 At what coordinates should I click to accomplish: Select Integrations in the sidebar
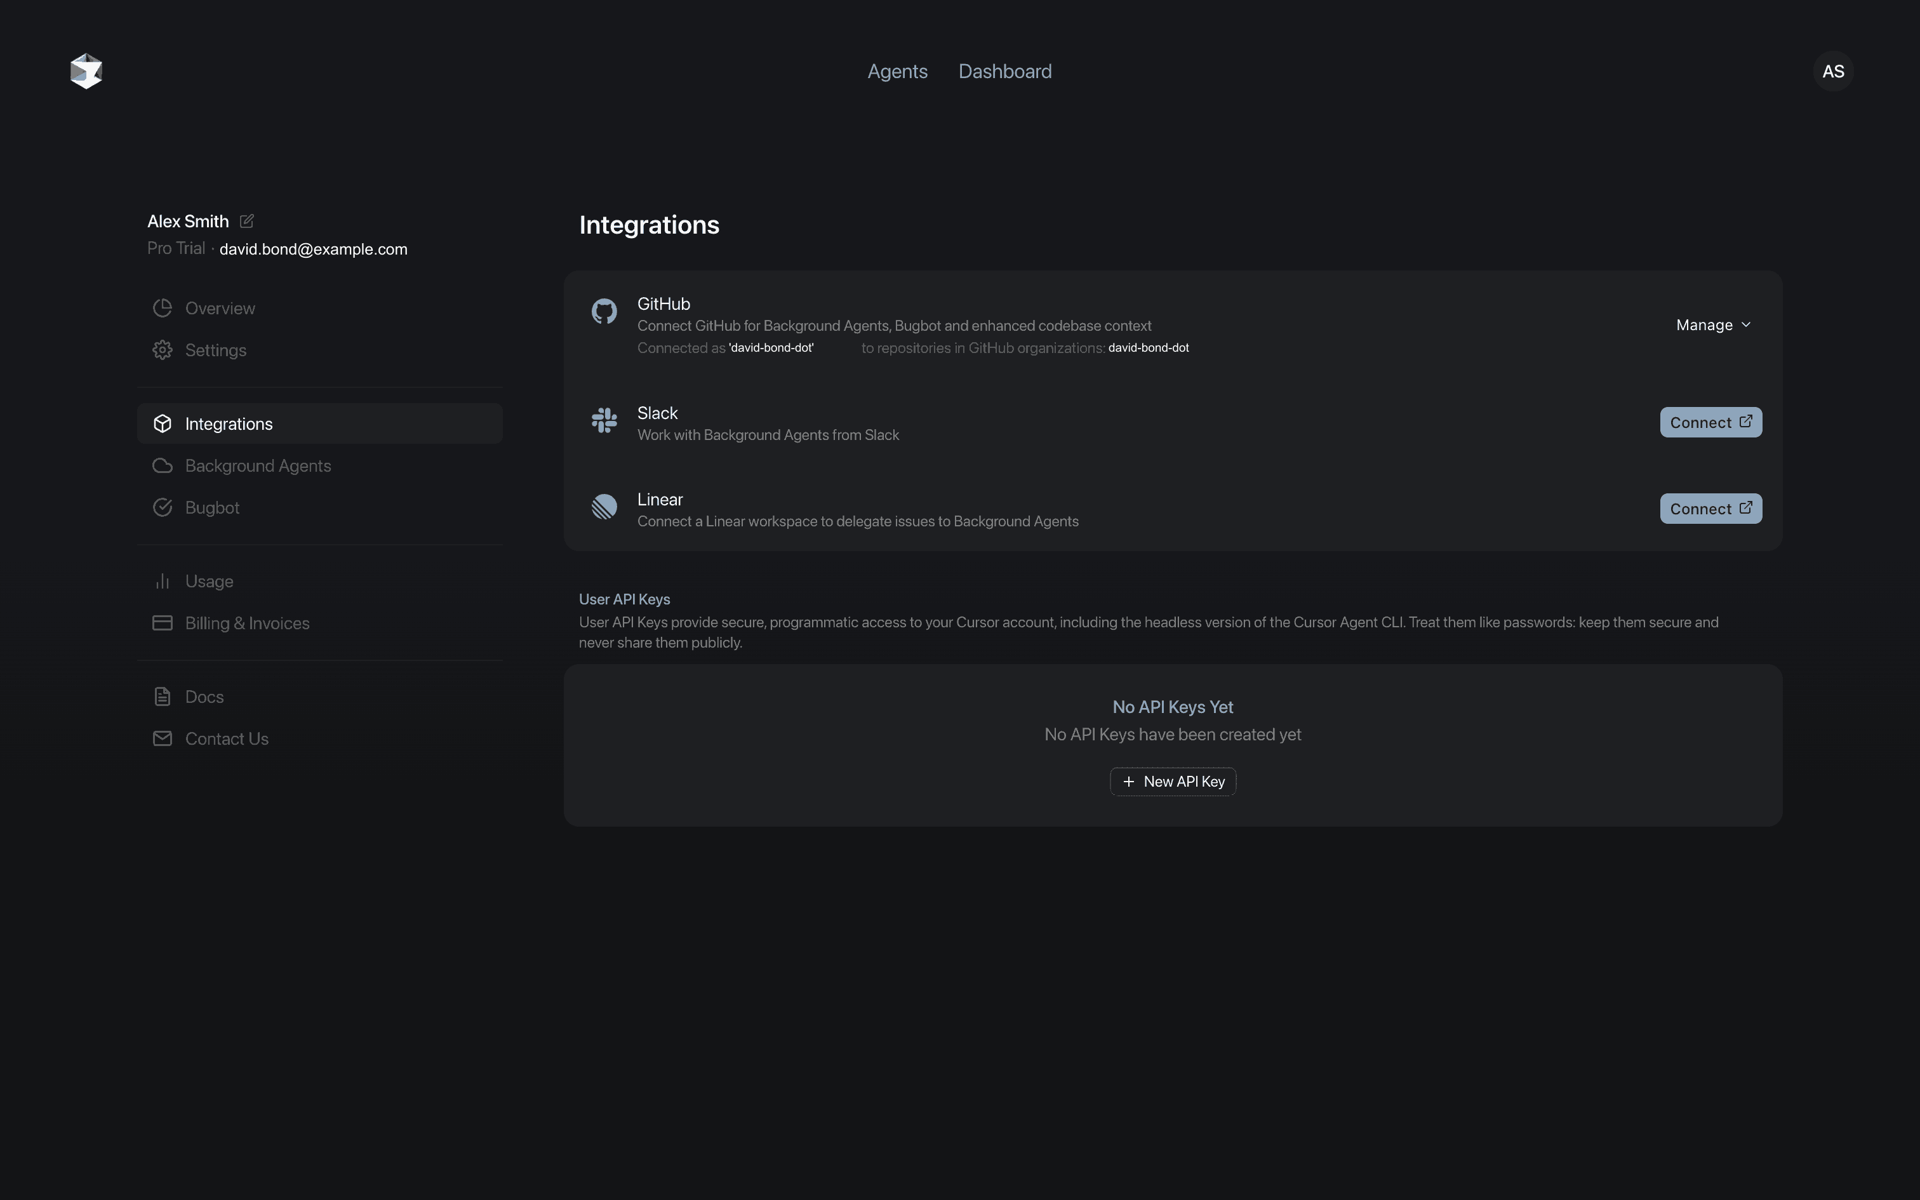pyautogui.click(x=320, y=424)
